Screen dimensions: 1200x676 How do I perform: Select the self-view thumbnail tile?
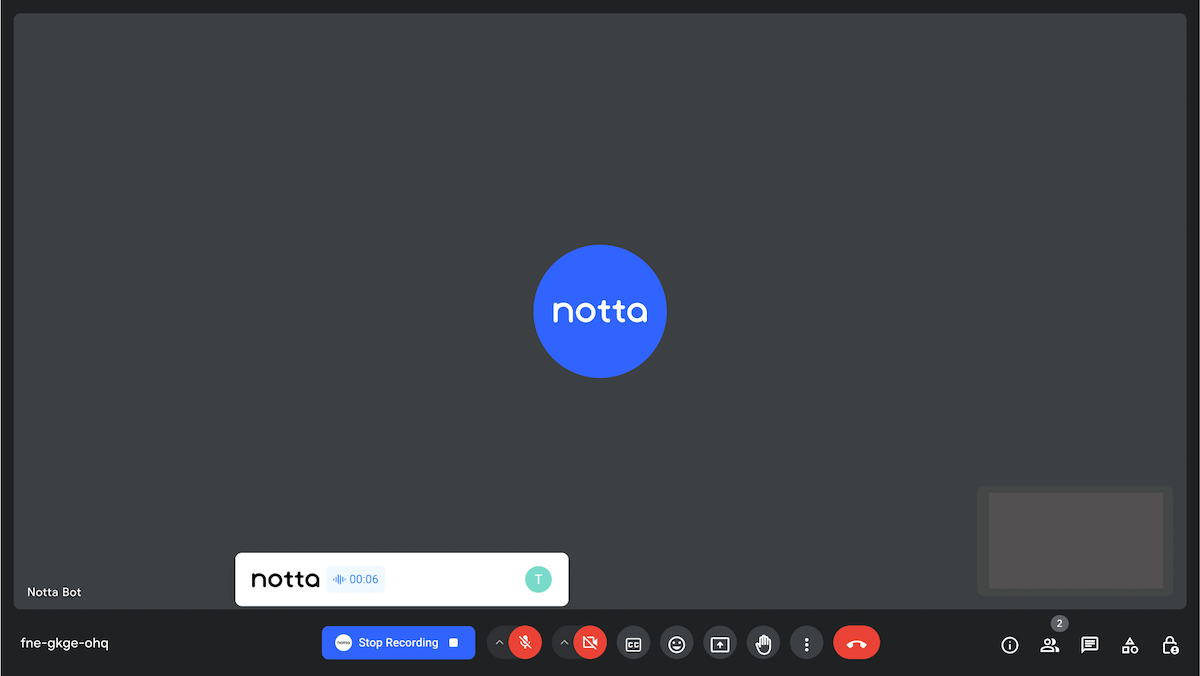pyautogui.click(x=1075, y=541)
